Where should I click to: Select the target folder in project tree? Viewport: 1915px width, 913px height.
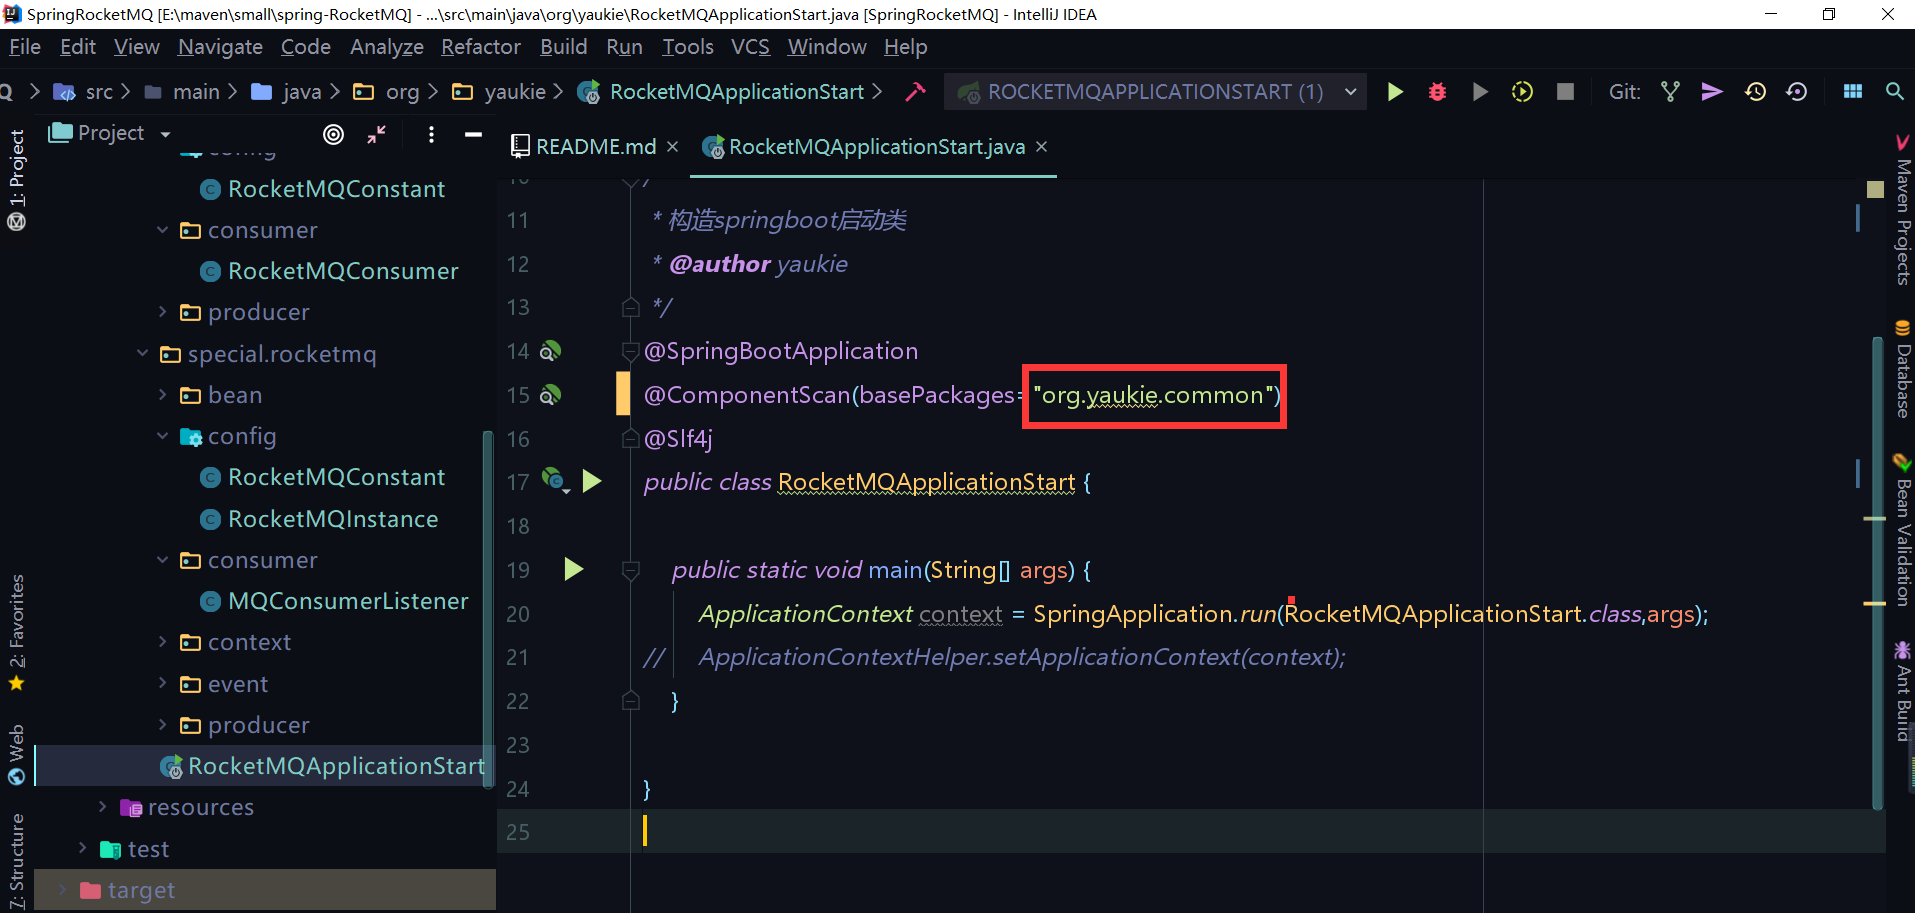tap(141, 890)
